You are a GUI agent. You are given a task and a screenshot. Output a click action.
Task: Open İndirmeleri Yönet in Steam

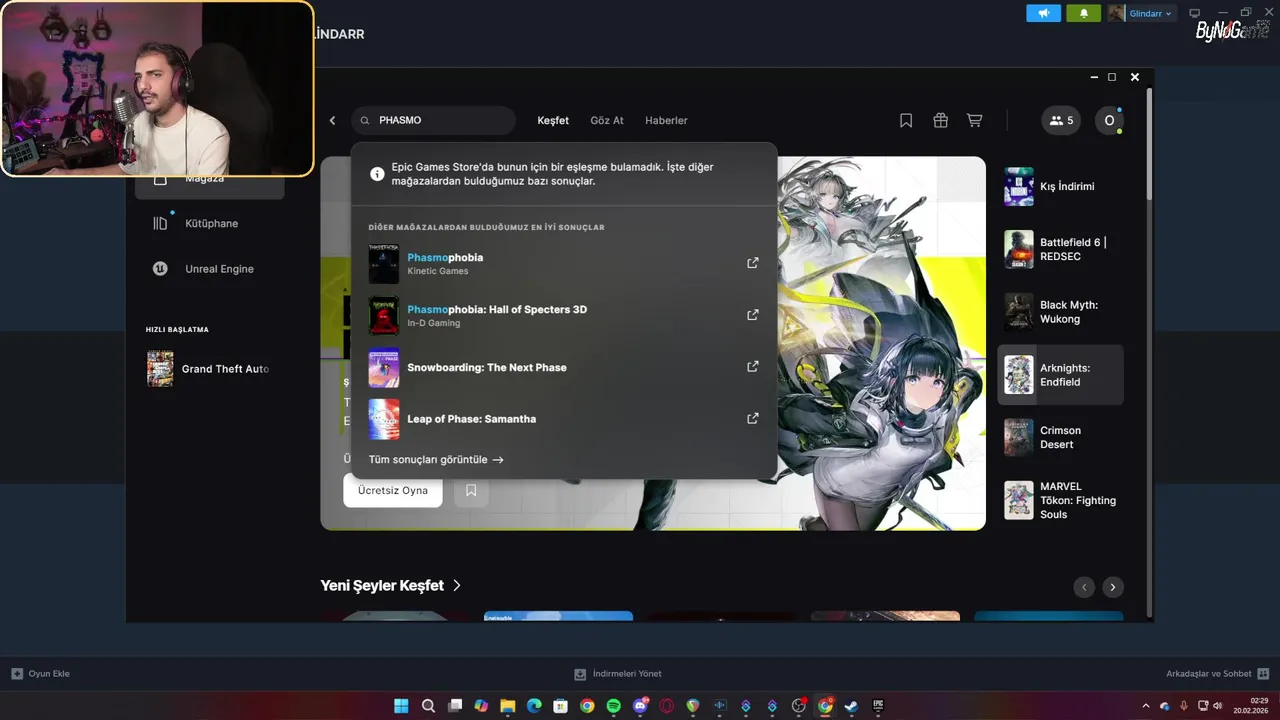click(x=618, y=674)
